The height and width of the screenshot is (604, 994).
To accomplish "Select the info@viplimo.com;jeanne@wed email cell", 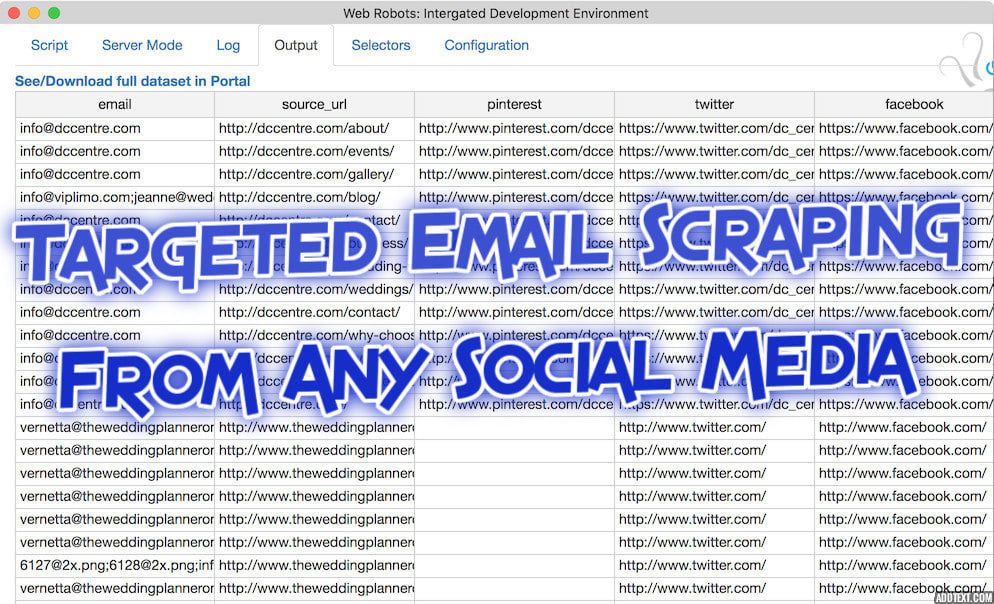I will click(x=115, y=197).
